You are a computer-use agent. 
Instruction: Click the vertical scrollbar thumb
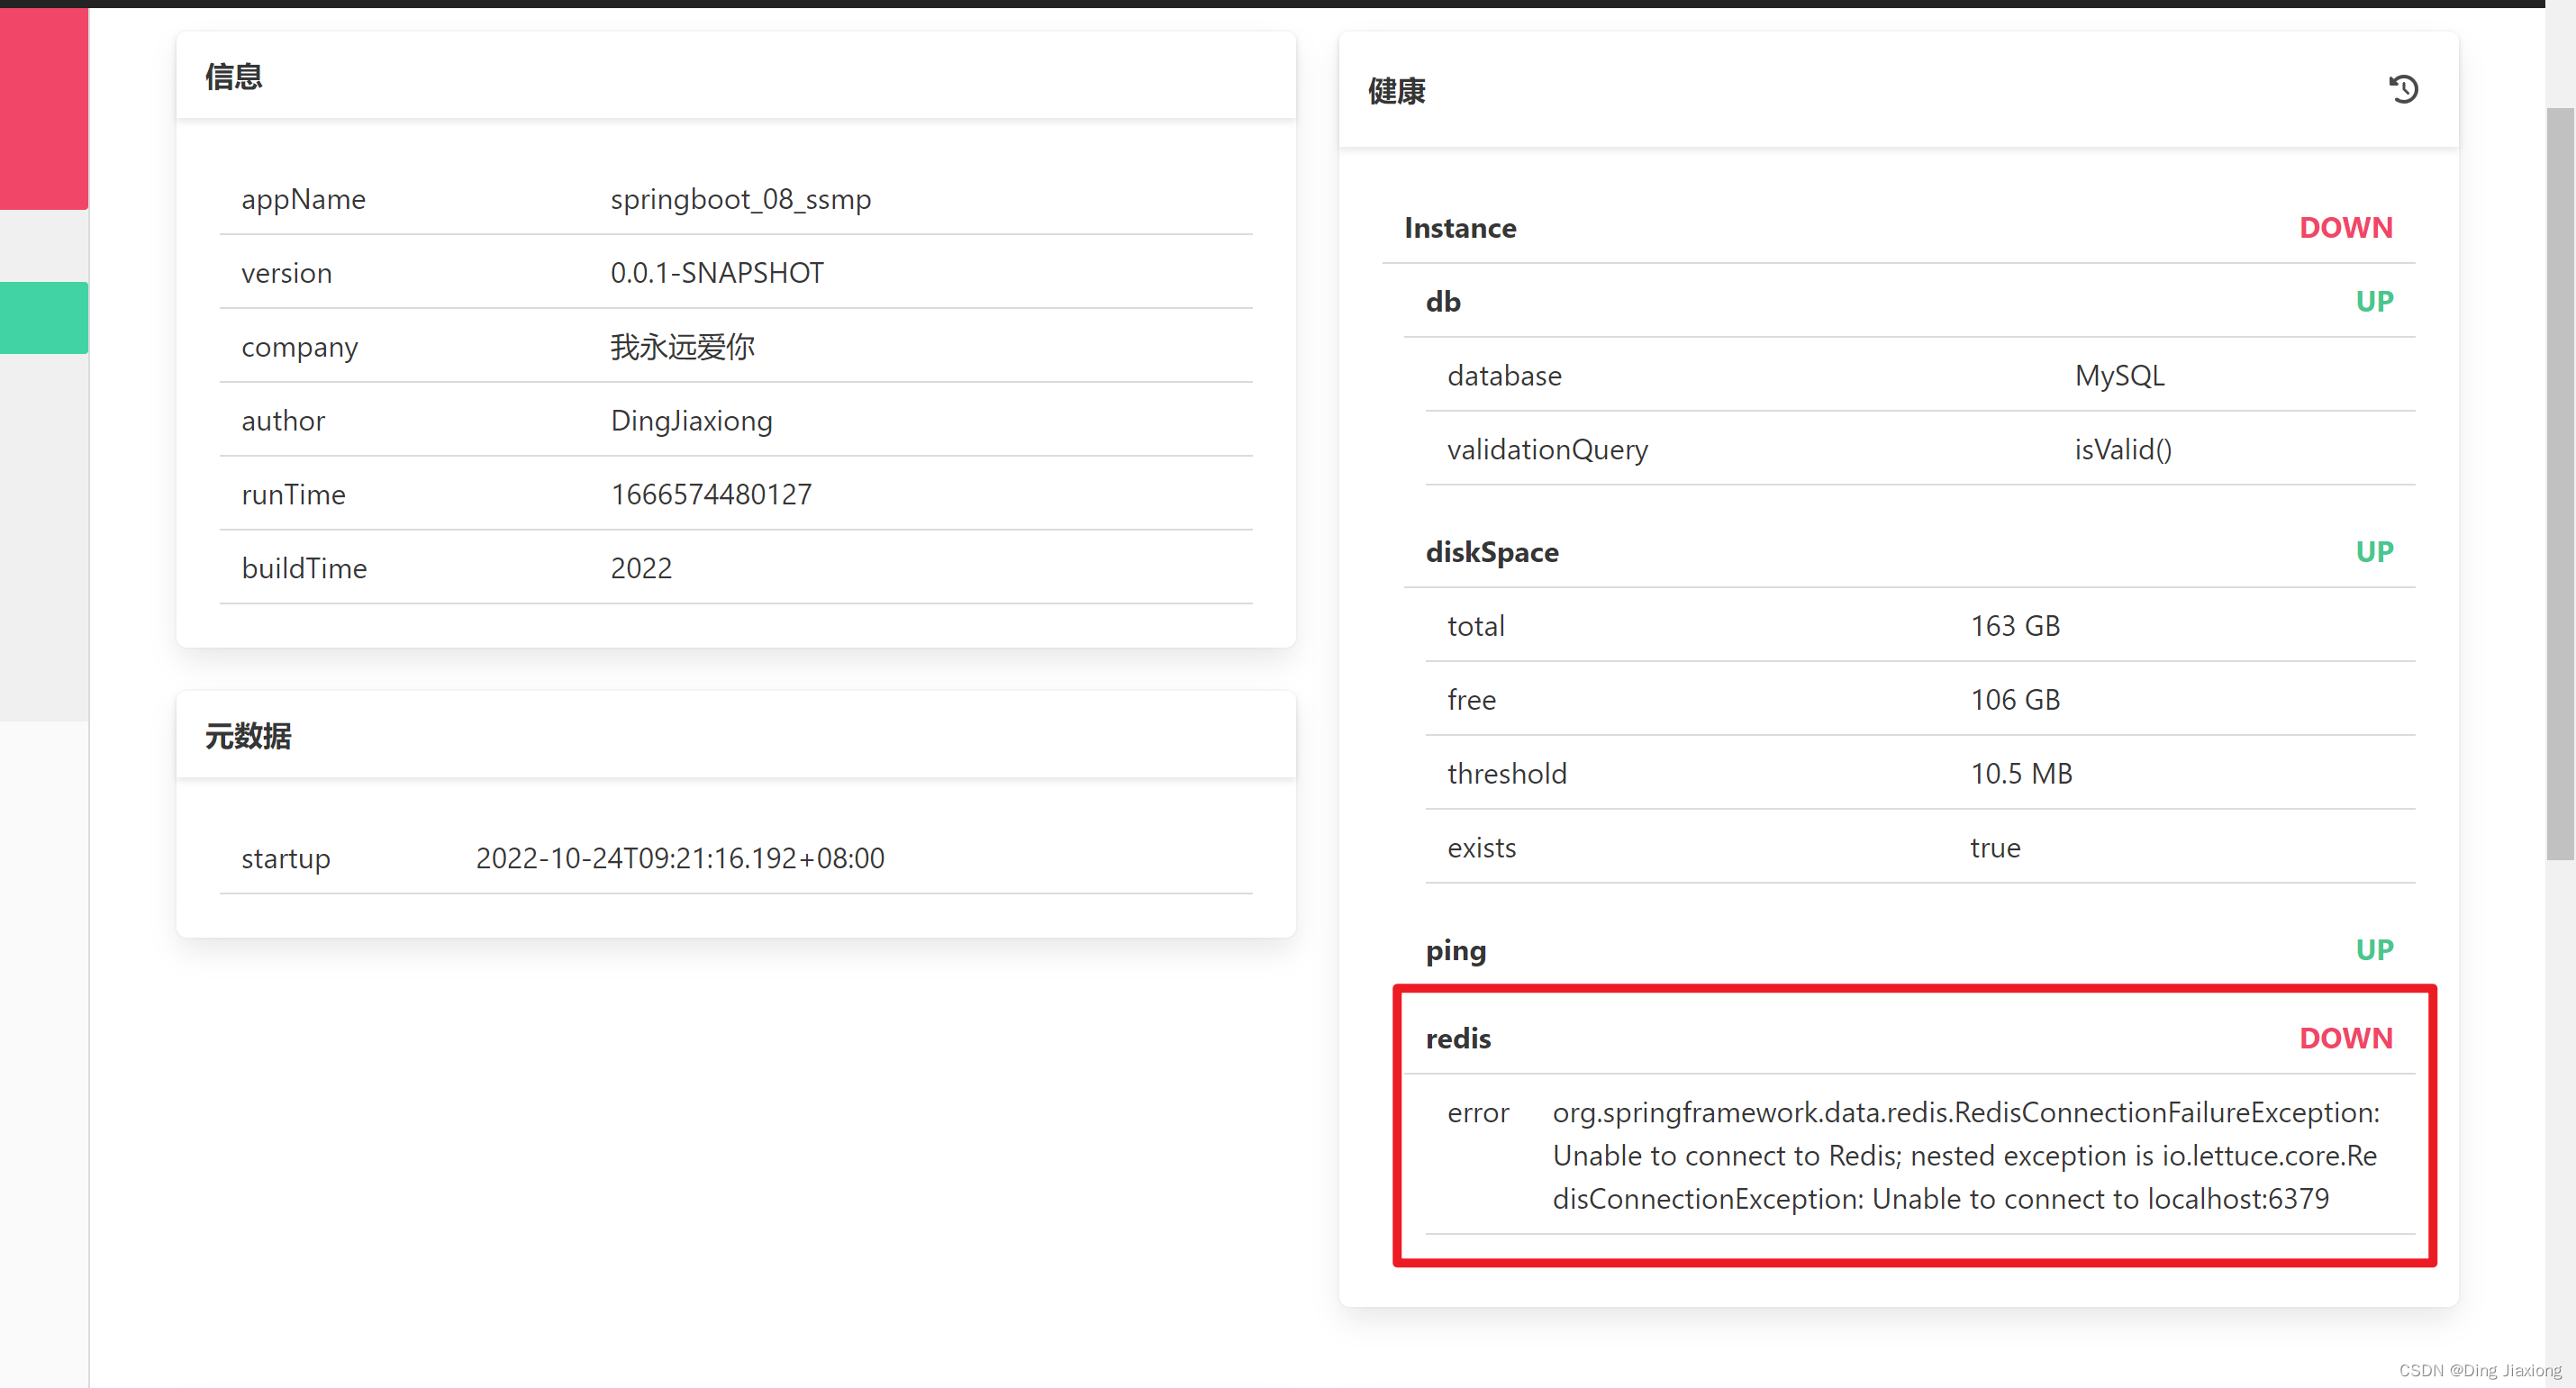coord(2559,483)
